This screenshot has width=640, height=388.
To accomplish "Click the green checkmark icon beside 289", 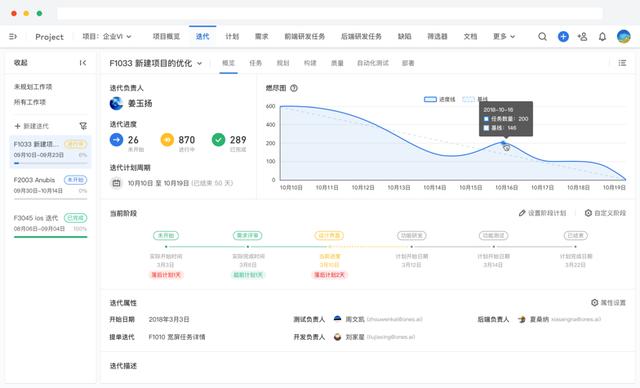I will tap(218, 140).
